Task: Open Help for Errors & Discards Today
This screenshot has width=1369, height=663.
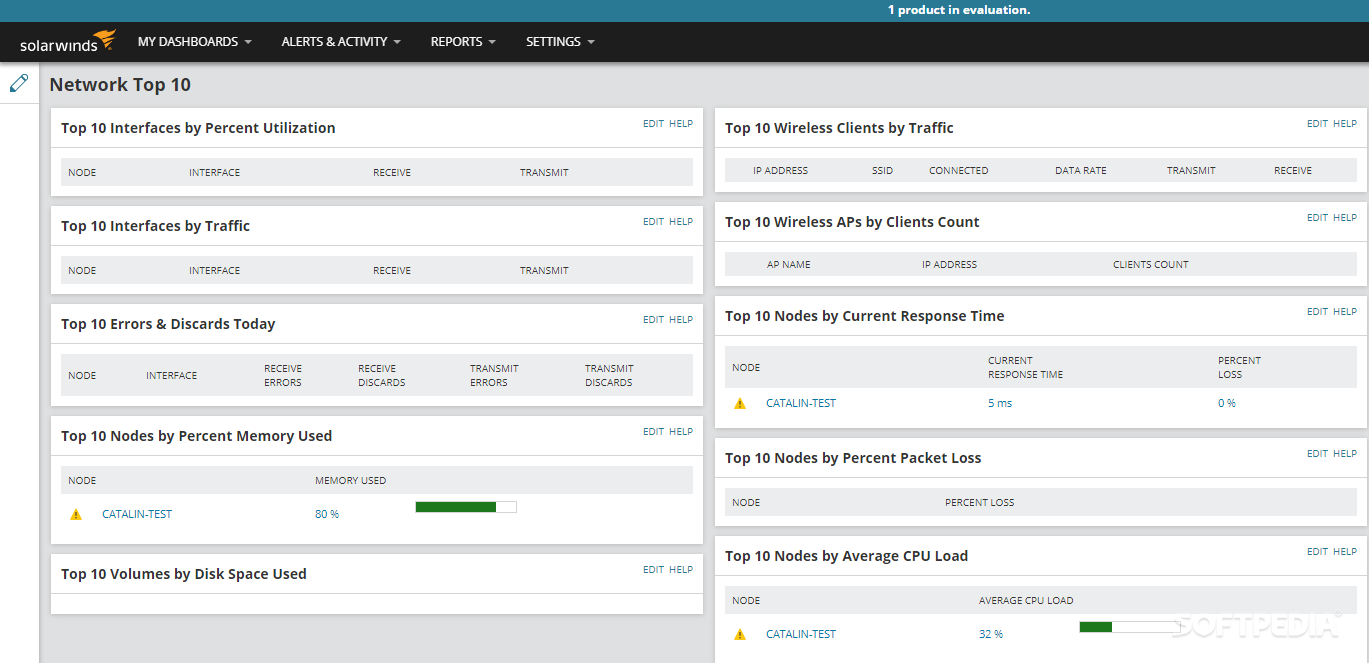Action: [681, 320]
